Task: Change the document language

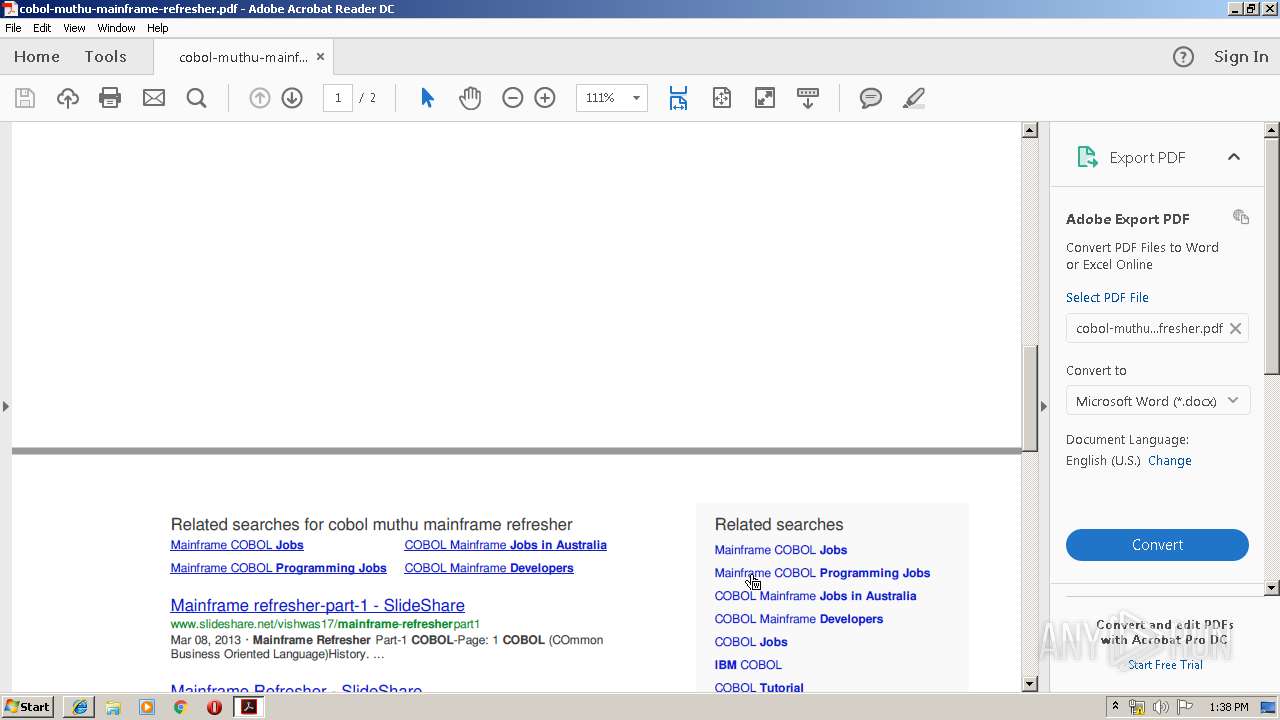Action: pos(1170,461)
